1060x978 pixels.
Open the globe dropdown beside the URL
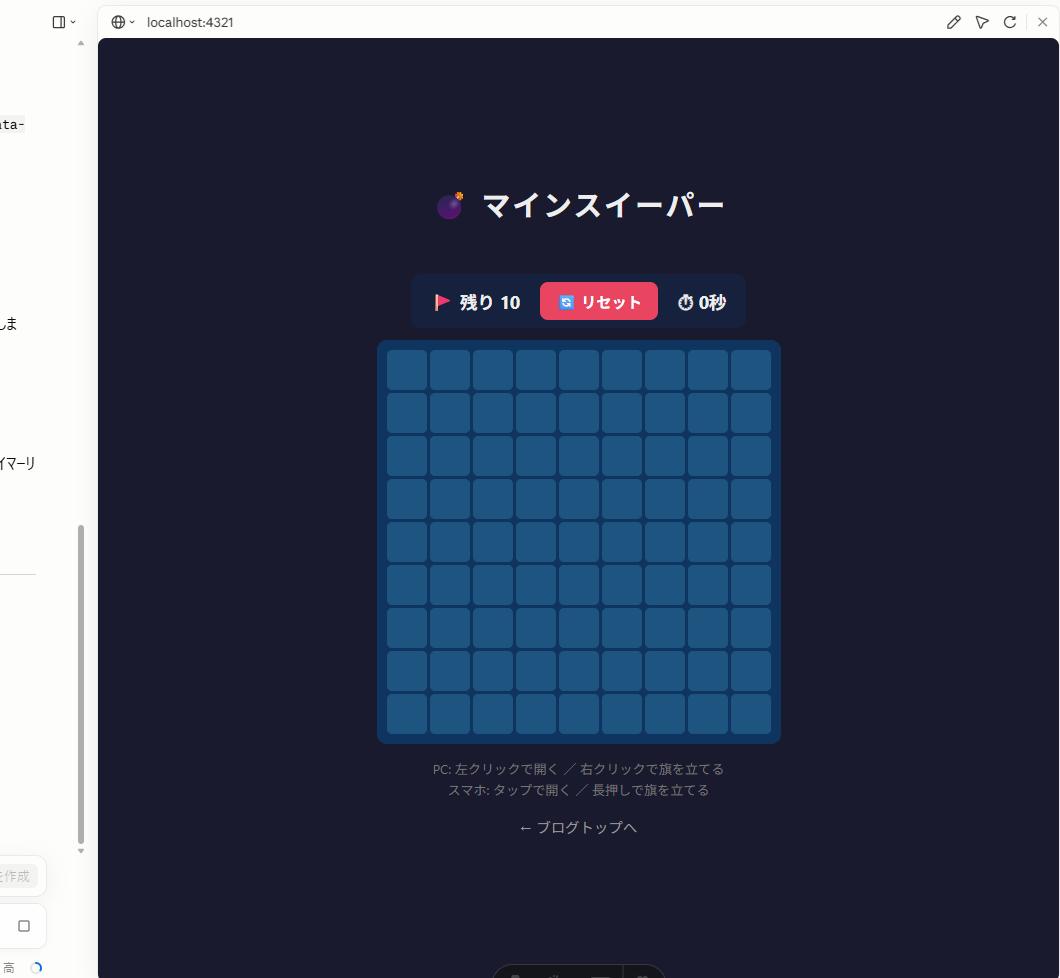coord(123,22)
